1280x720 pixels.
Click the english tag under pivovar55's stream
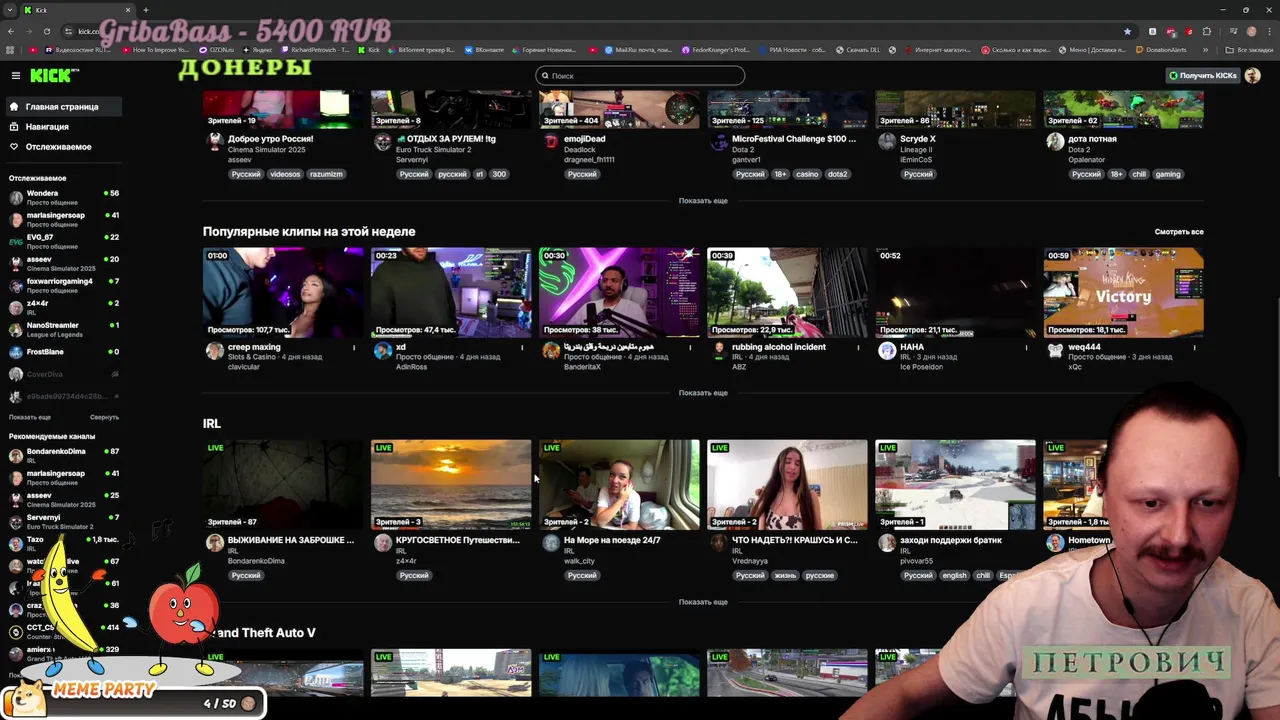pyautogui.click(x=955, y=576)
